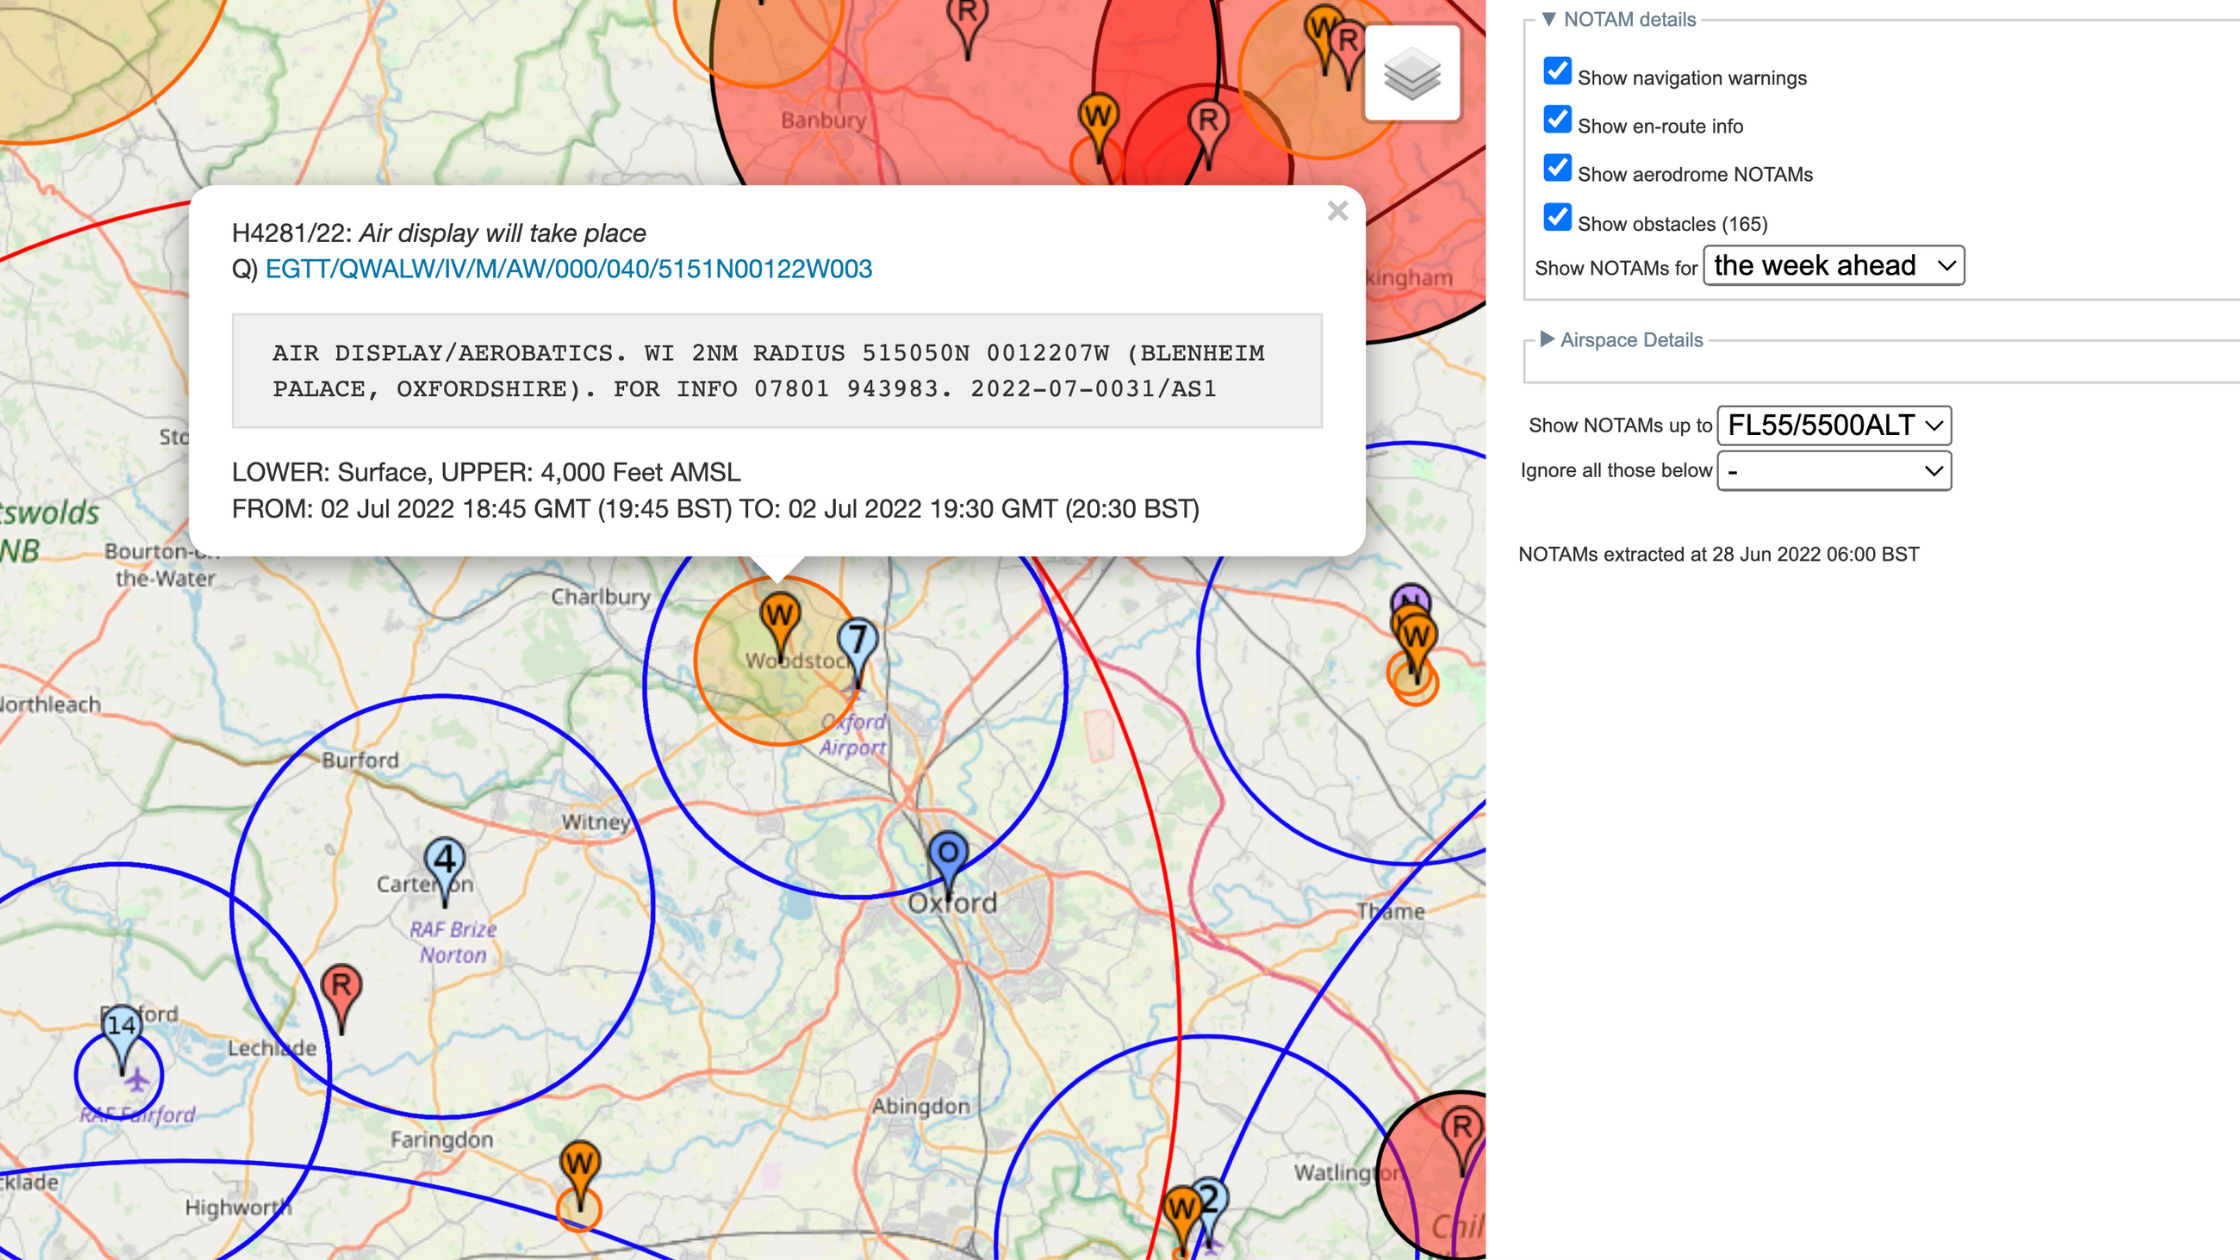Uncheck Show obstacles
Image resolution: width=2240 pixels, height=1260 pixels.
[1556, 217]
